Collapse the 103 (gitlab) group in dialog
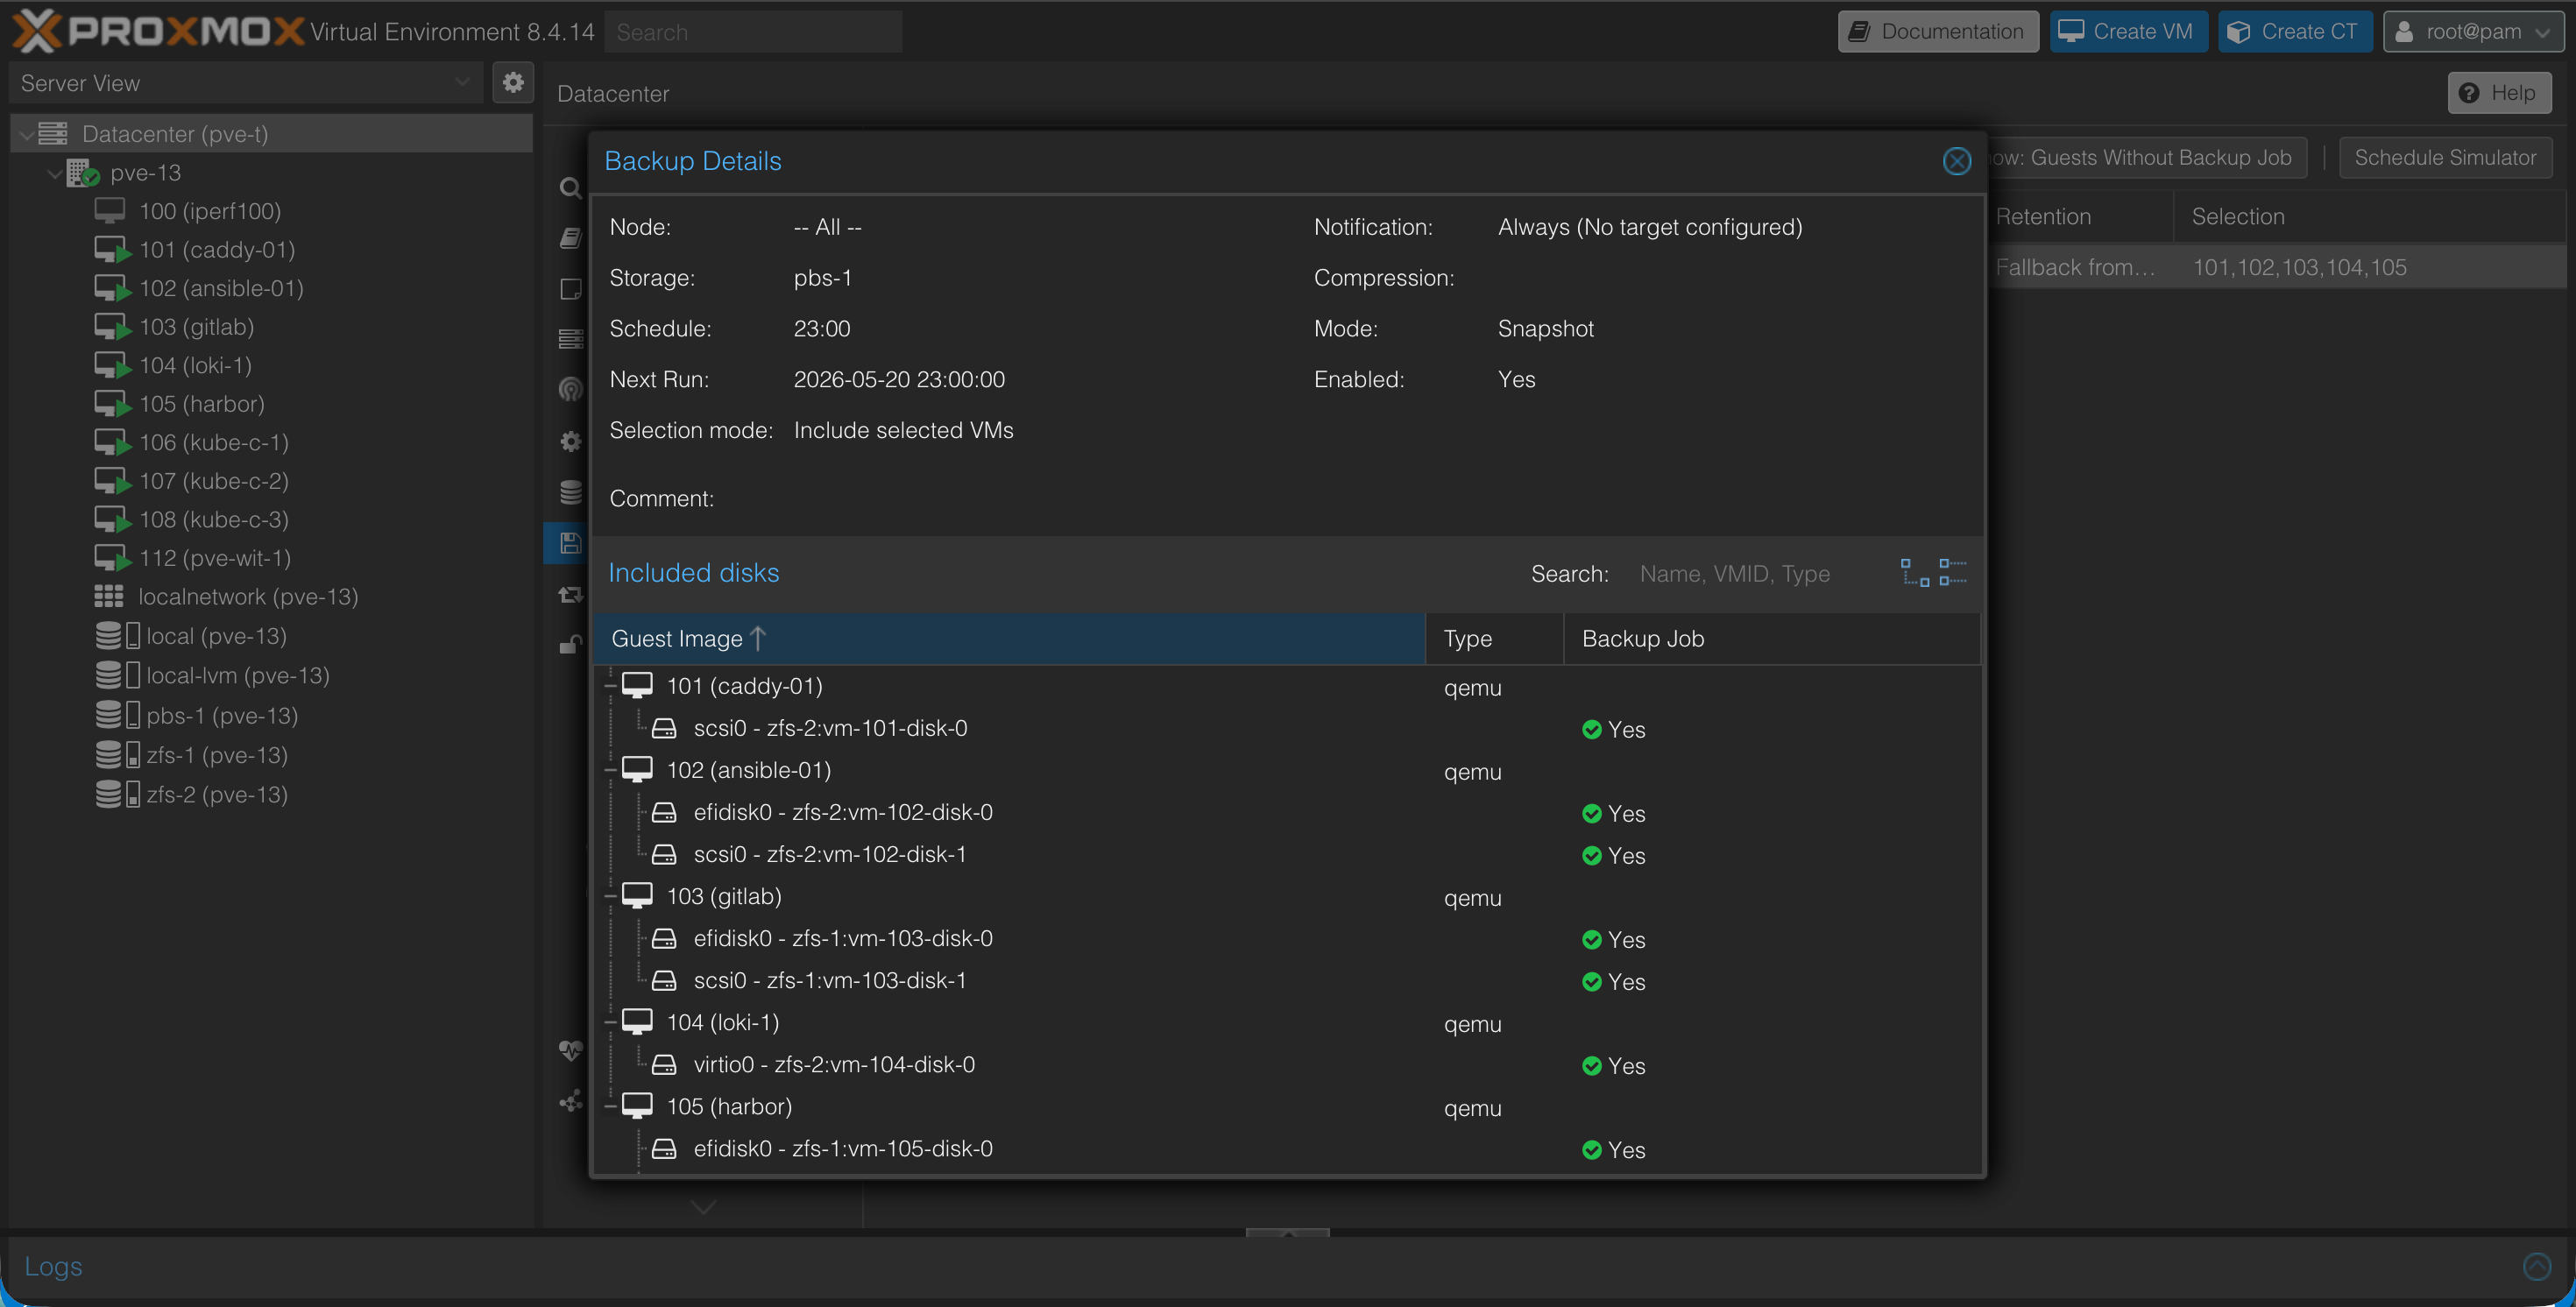 (610, 896)
